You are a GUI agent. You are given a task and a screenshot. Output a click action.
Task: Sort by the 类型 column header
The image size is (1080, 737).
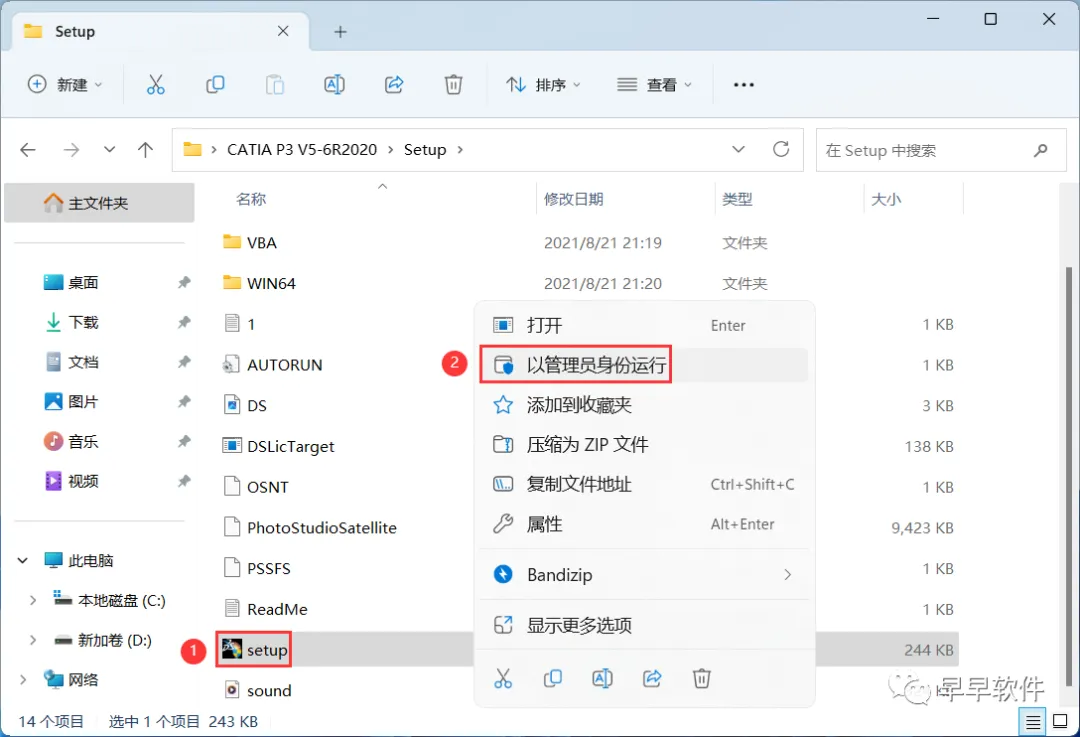[x=737, y=199]
